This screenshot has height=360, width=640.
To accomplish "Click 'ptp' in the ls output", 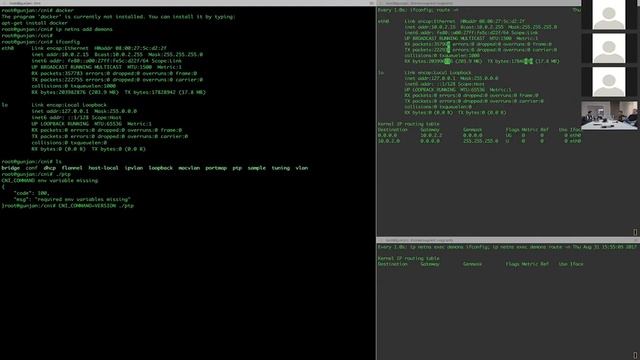I will click(237, 168).
